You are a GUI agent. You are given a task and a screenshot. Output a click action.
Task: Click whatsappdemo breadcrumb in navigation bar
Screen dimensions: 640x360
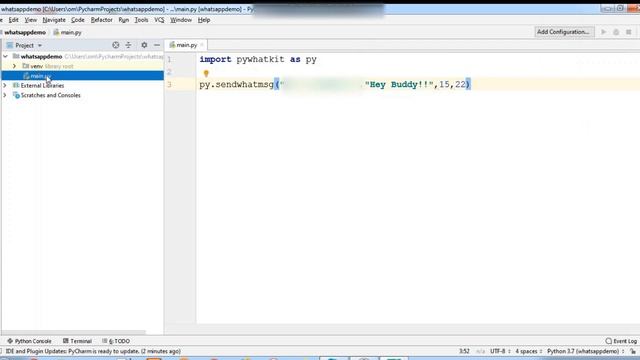(25, 32)
